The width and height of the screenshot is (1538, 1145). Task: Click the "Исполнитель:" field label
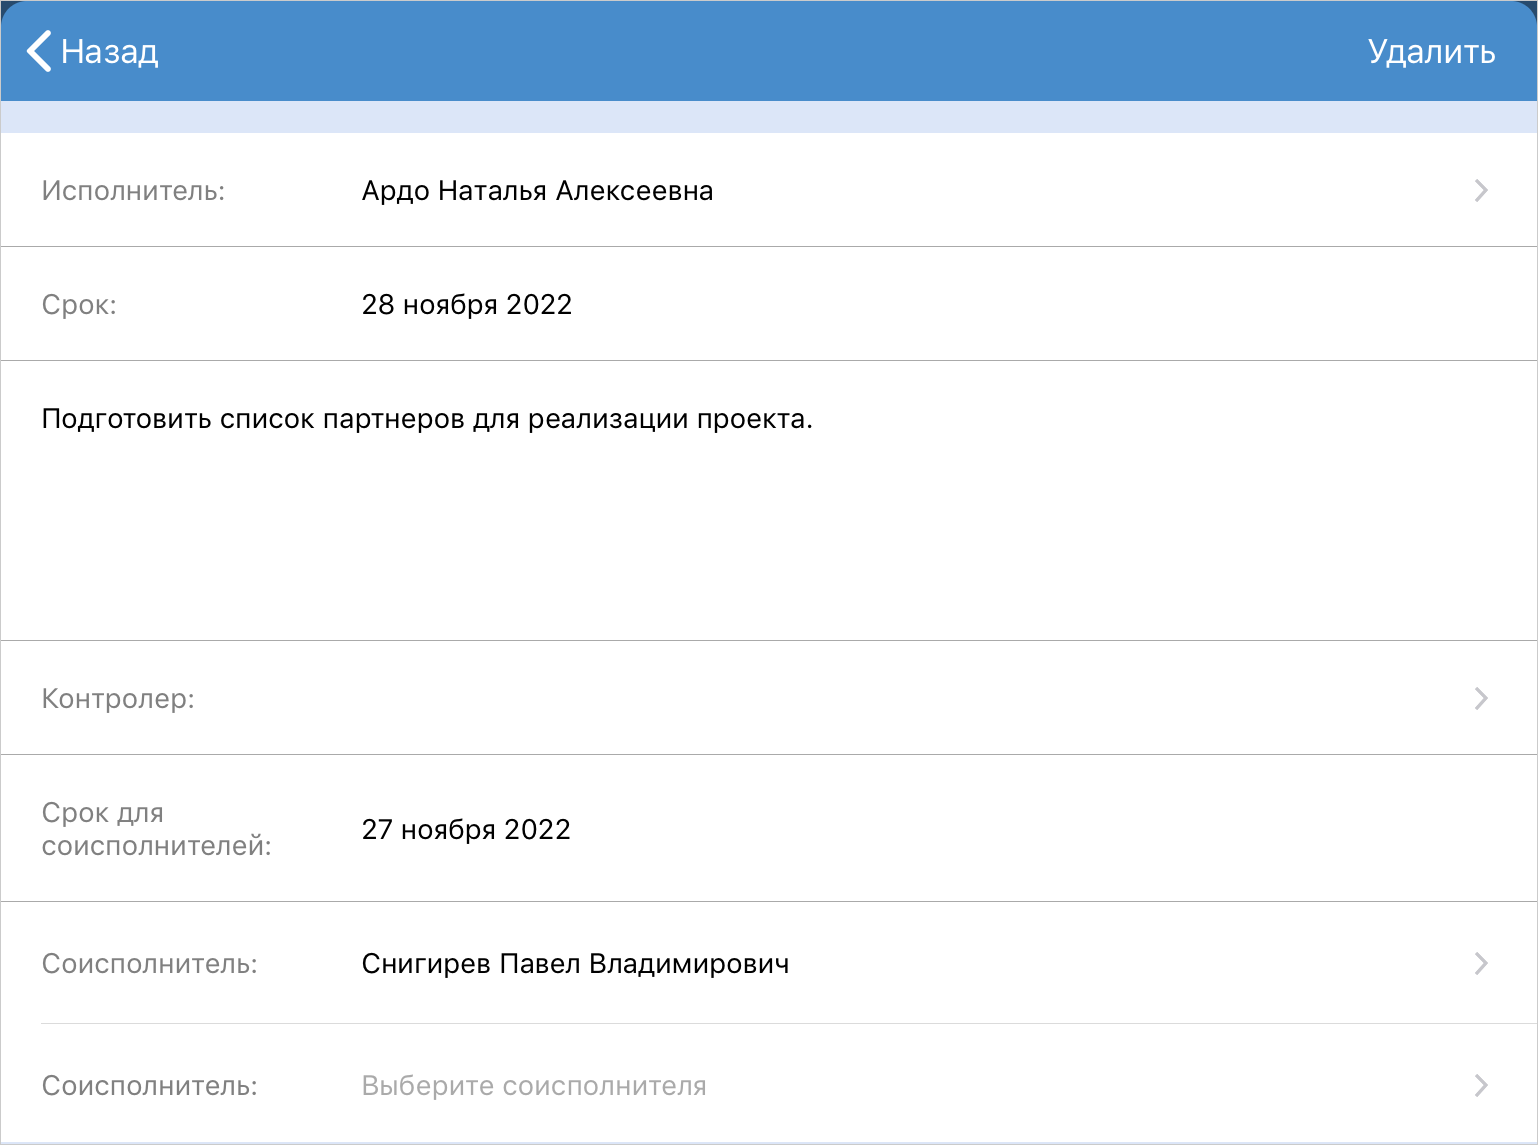point(133,190)
